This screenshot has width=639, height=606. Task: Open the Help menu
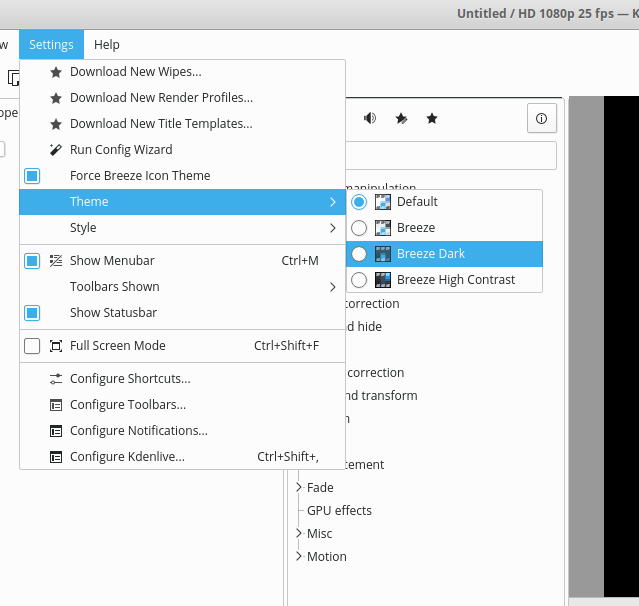(x=107, y=44)
